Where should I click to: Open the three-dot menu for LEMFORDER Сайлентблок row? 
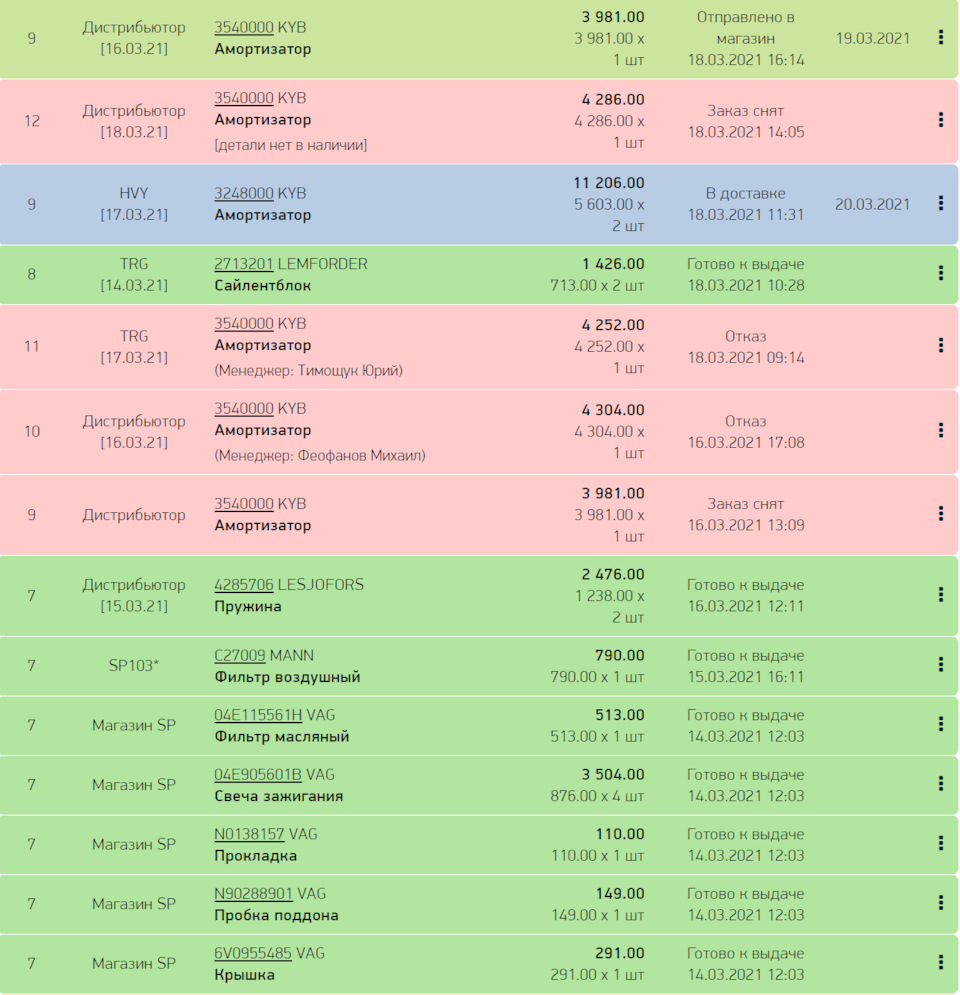[940, 273]
